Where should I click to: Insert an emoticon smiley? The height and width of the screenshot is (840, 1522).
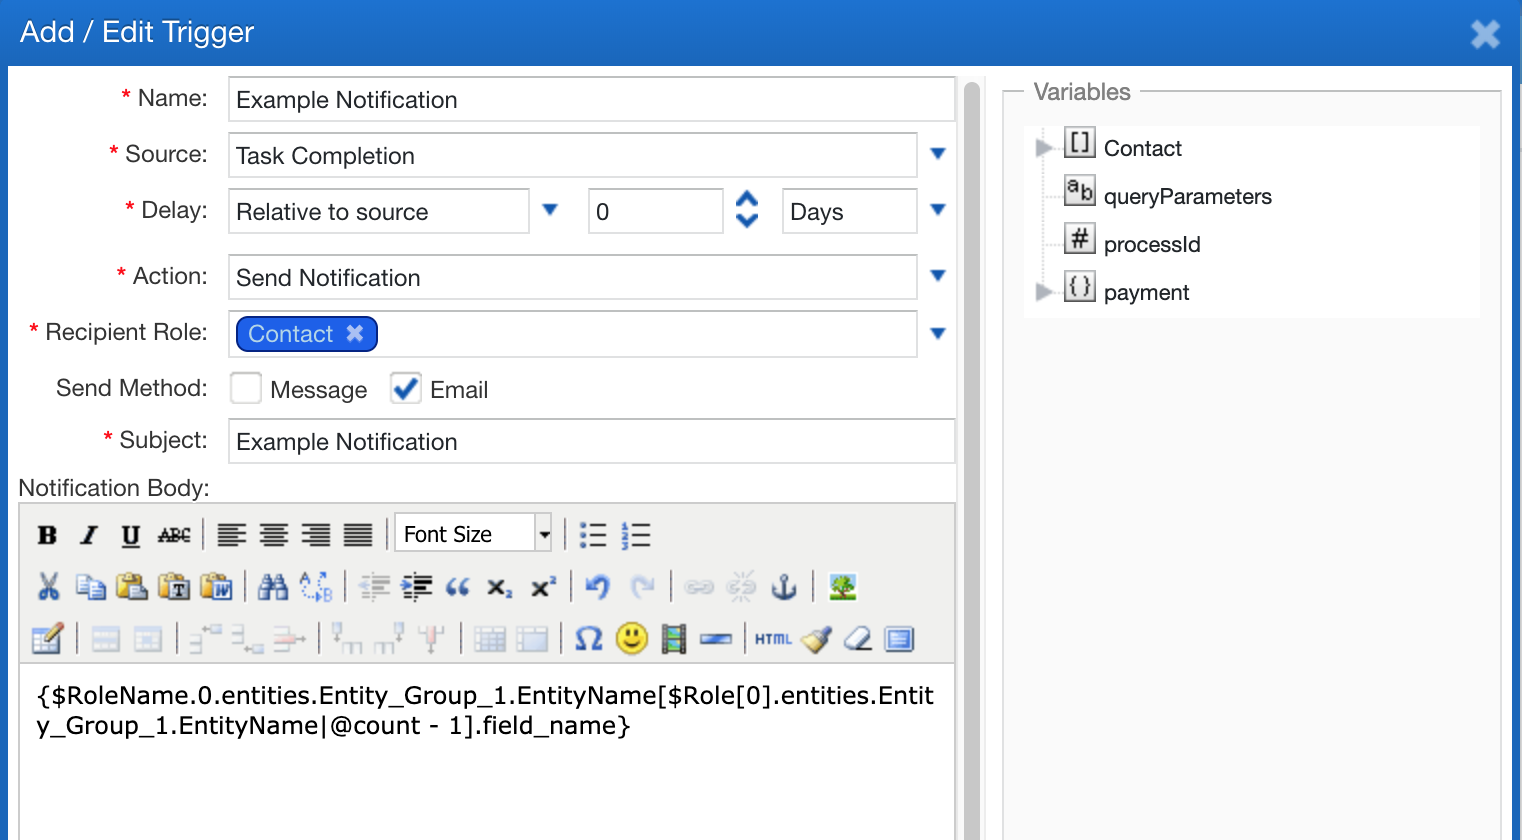click(632, 639)
